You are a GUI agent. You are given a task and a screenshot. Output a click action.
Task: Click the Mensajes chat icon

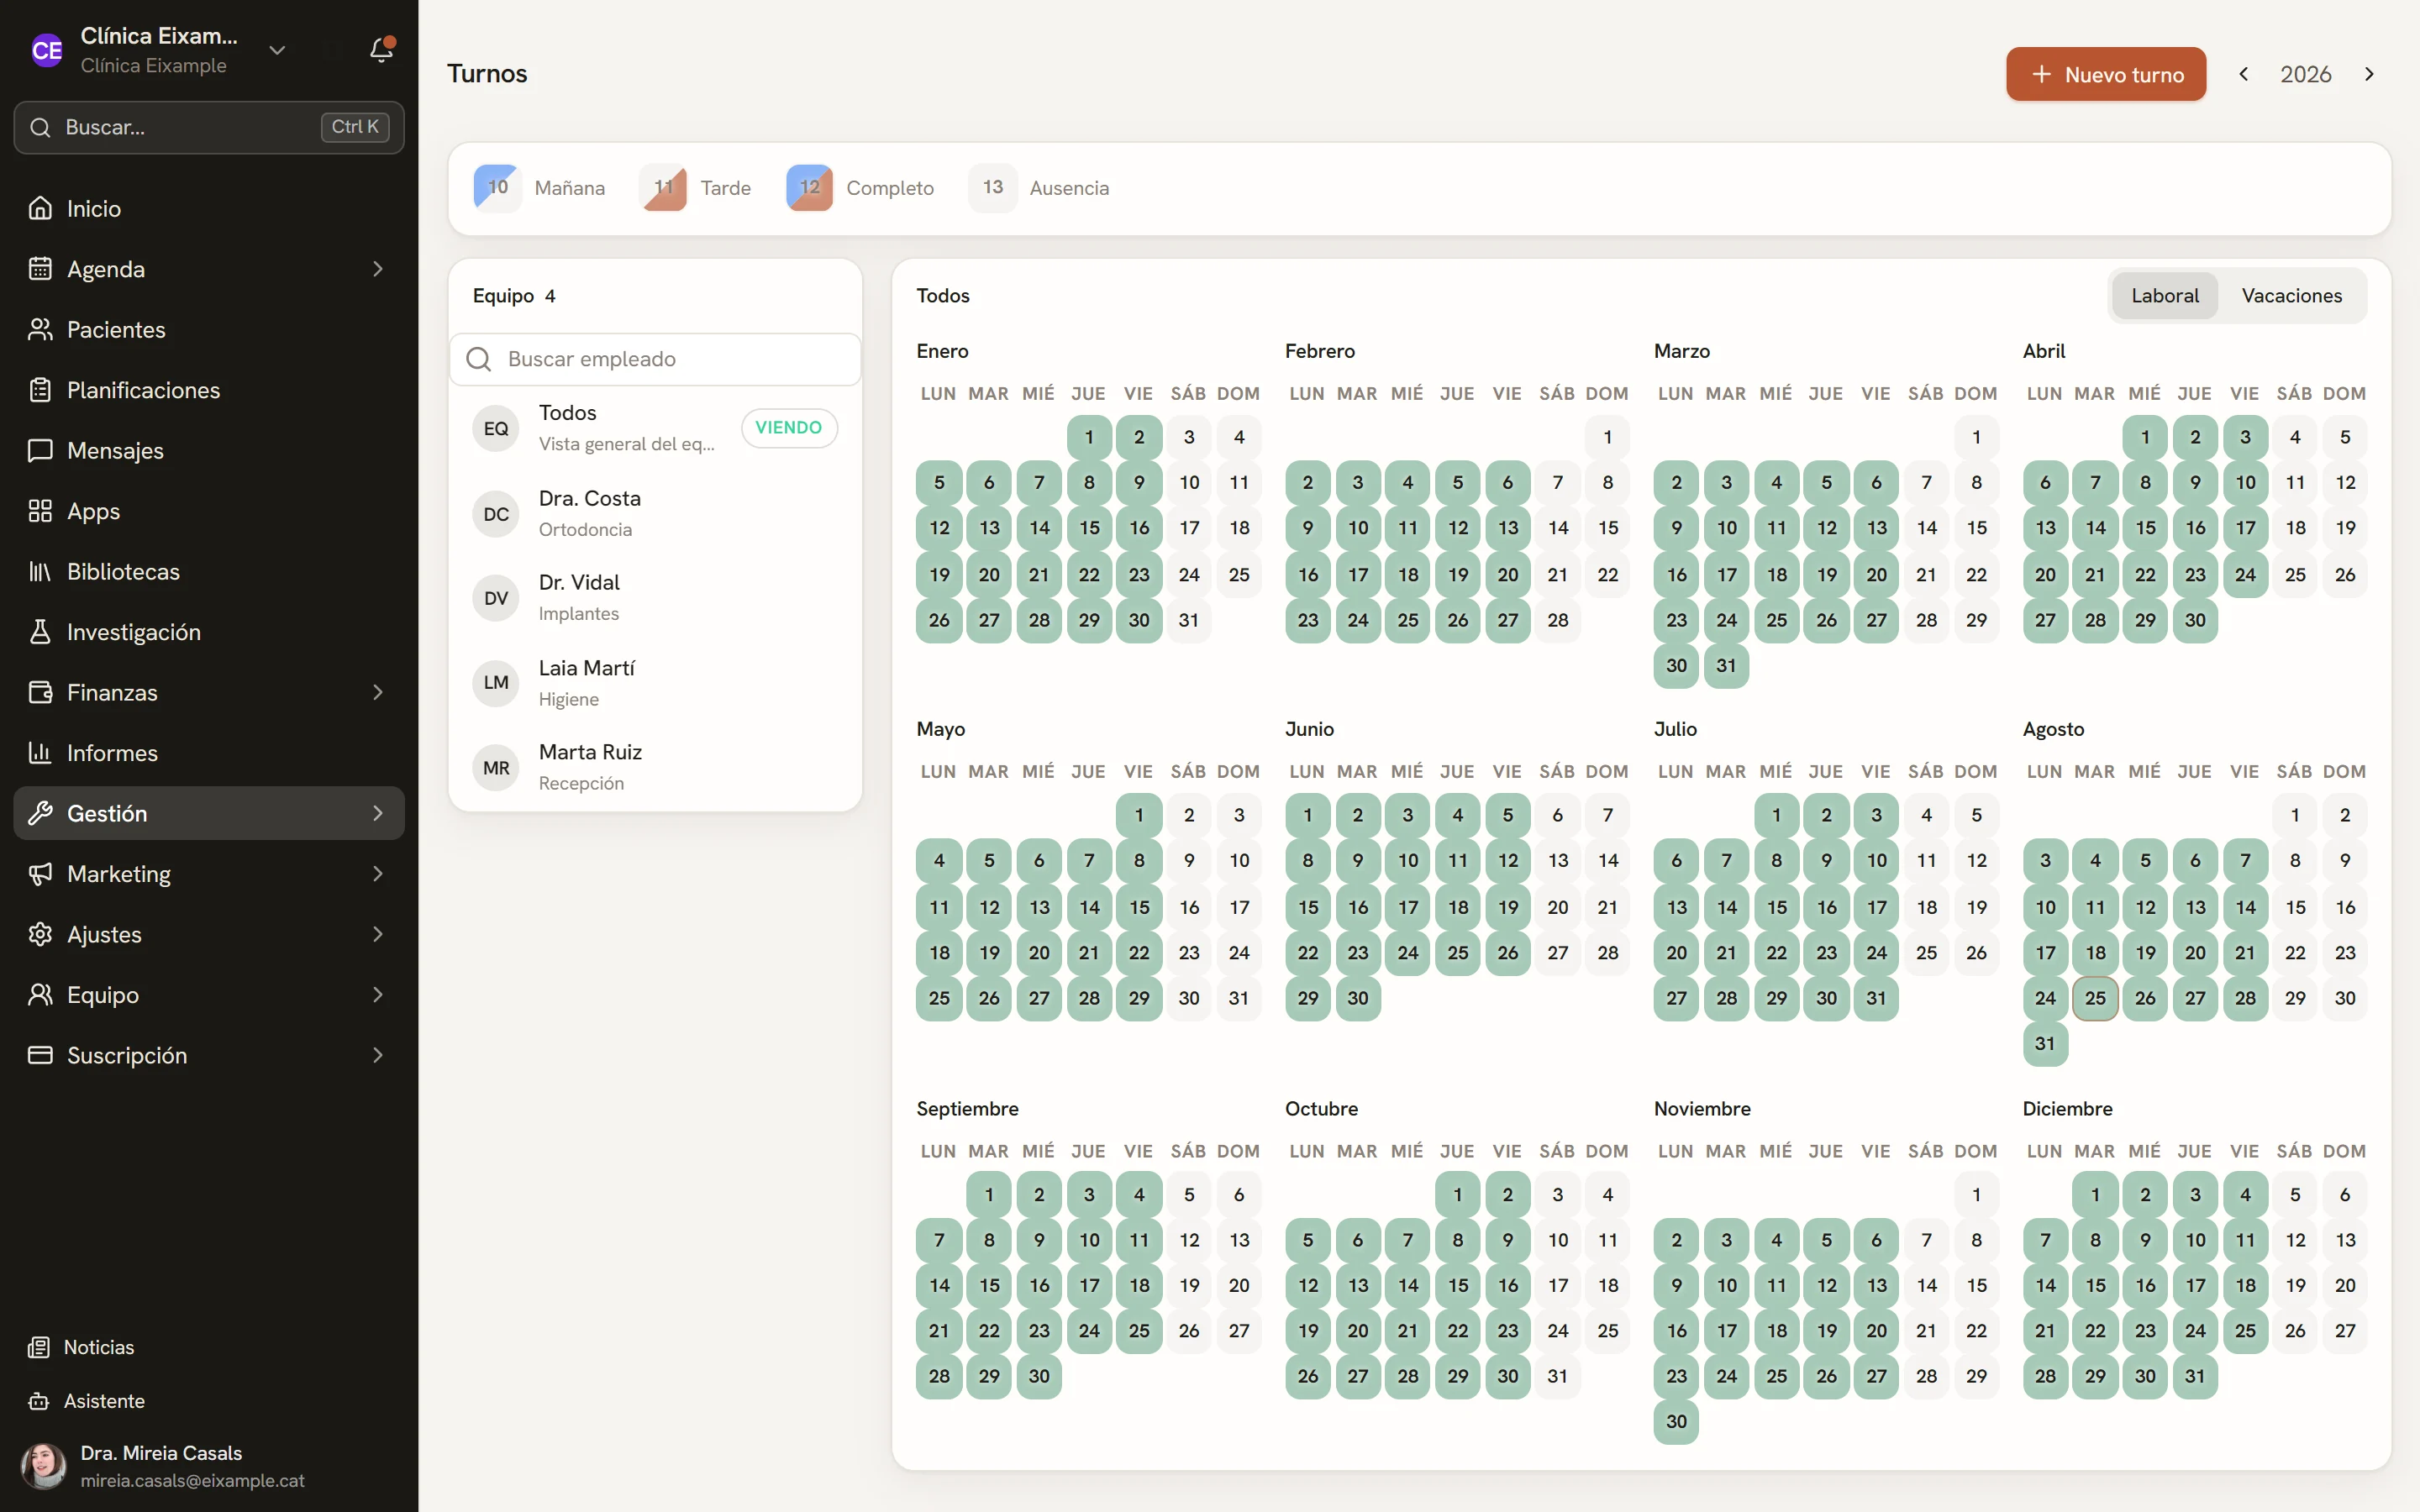click(x=40, y=450)
